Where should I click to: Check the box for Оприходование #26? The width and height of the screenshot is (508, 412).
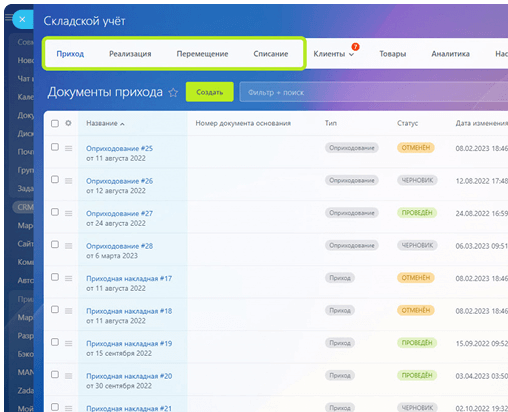[x=55, y=179]
